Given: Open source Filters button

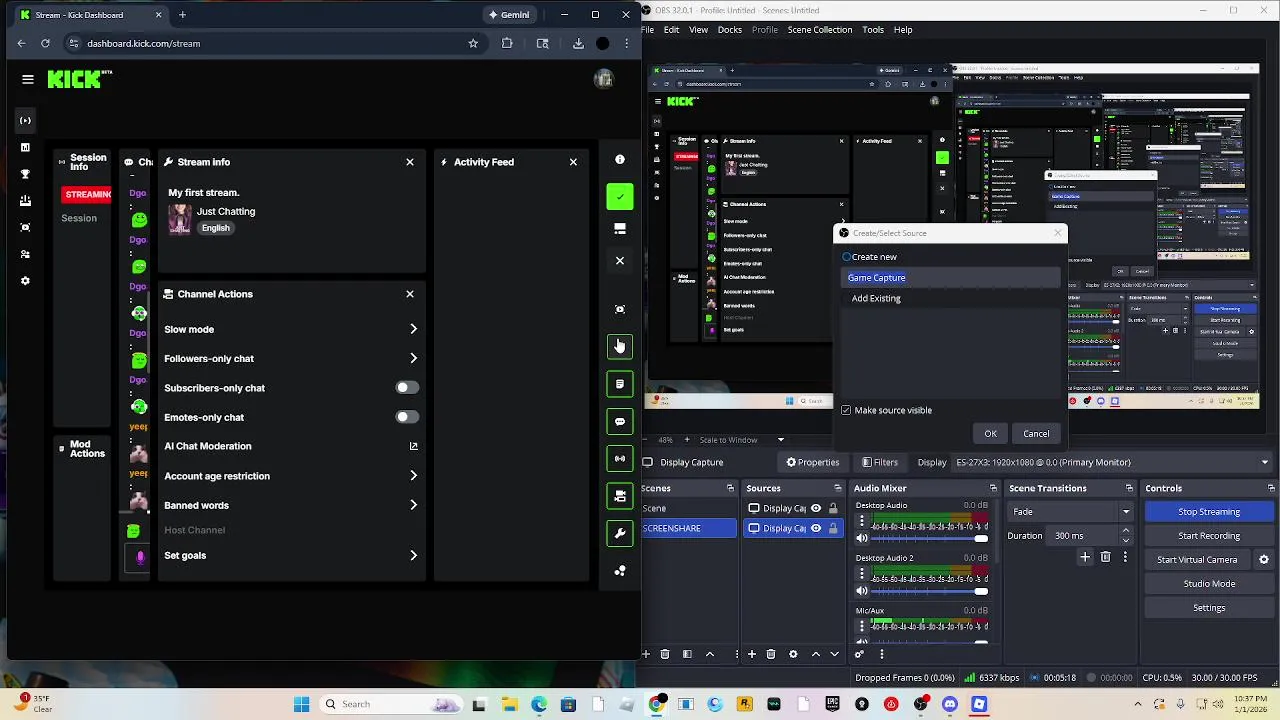Looking at the screenshot, I should click(x=880, y=462).
